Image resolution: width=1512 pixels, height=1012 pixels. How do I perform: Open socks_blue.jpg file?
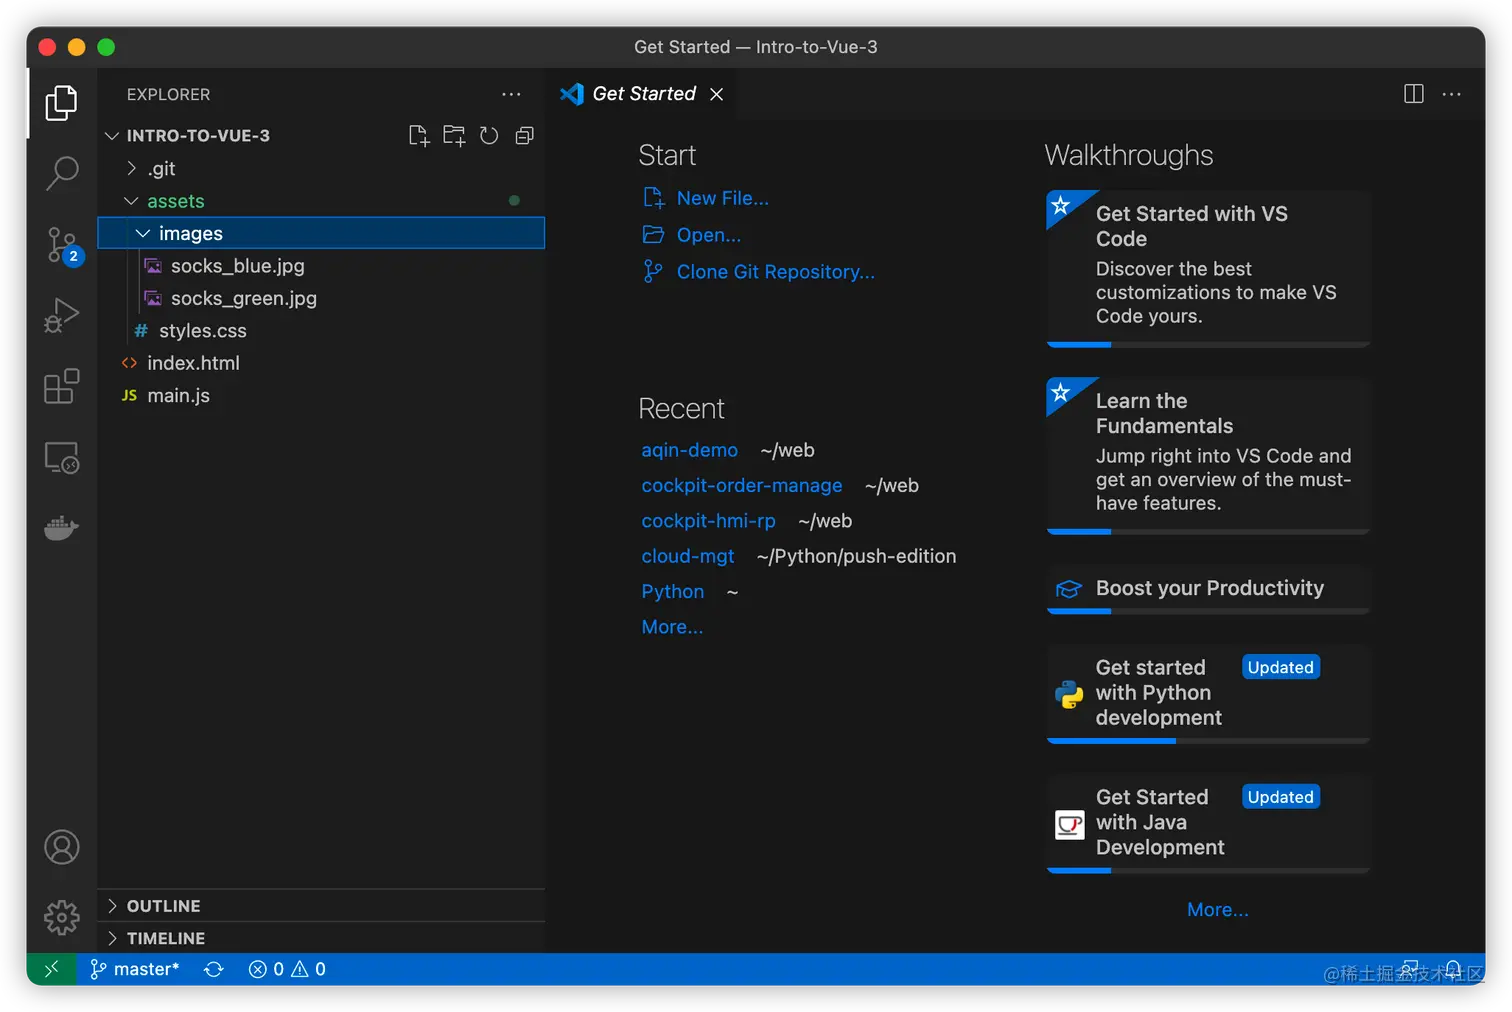pyautogui.click(x=321, y=266)
